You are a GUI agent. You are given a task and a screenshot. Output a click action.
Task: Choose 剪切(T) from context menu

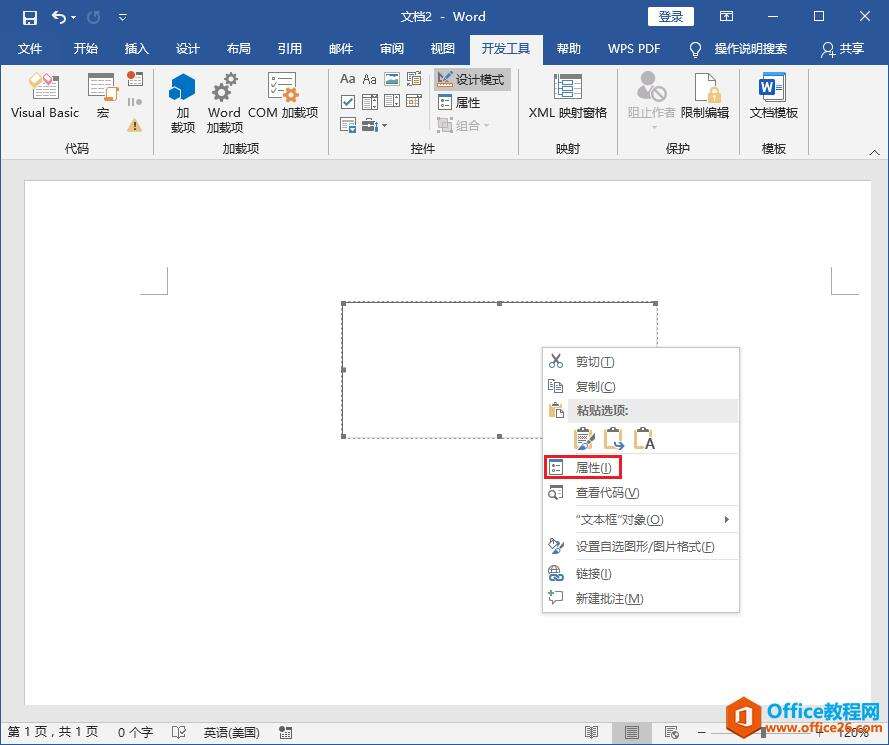click(641, 361)
